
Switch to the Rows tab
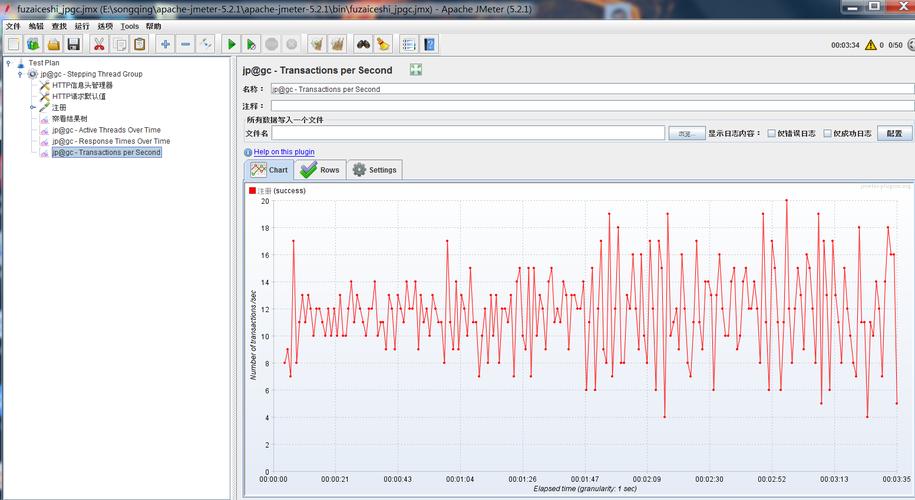click(320, 170)
